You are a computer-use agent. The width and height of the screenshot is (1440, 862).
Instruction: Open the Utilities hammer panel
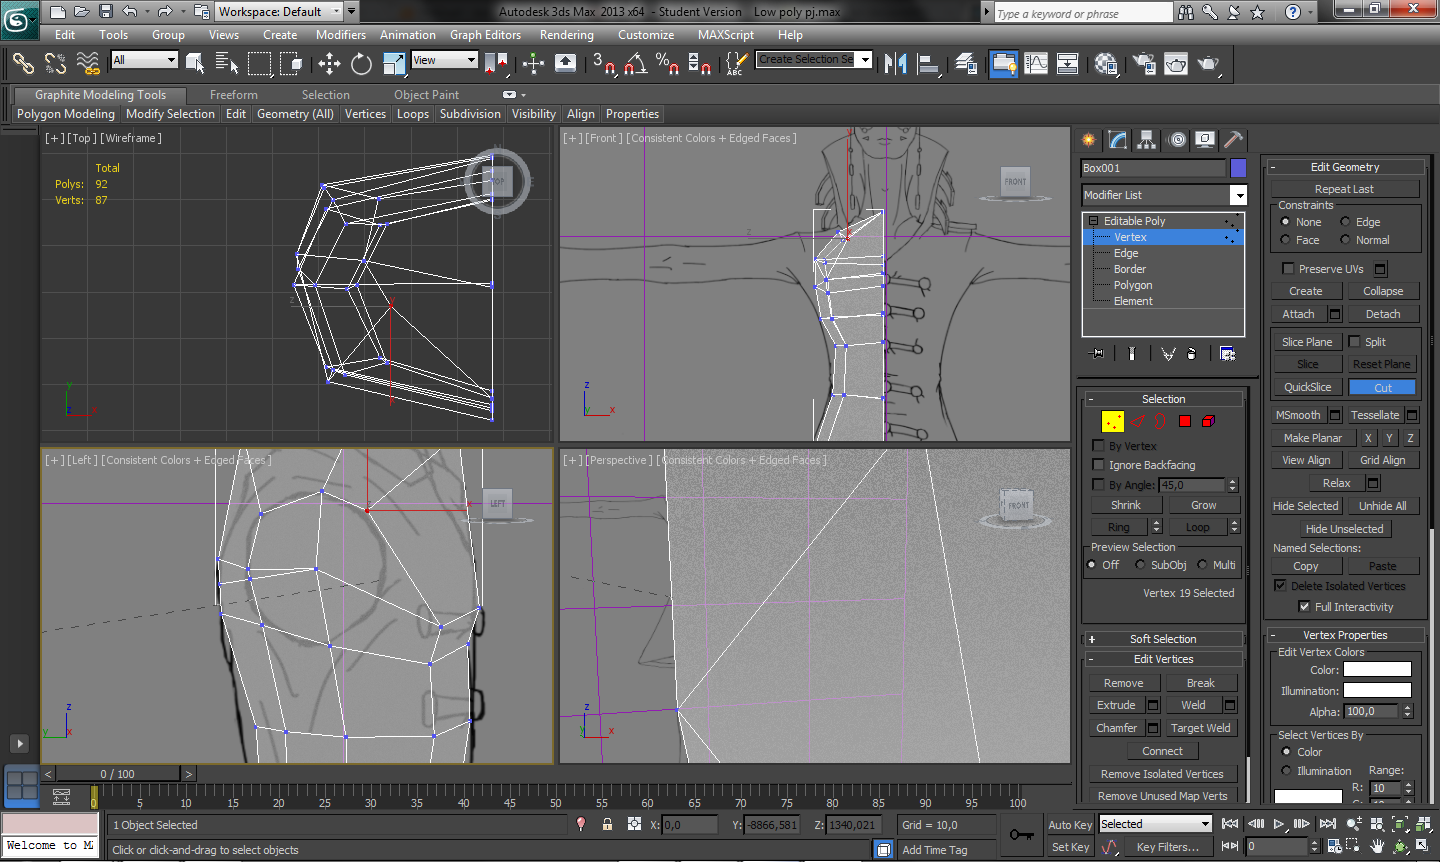1234,140
